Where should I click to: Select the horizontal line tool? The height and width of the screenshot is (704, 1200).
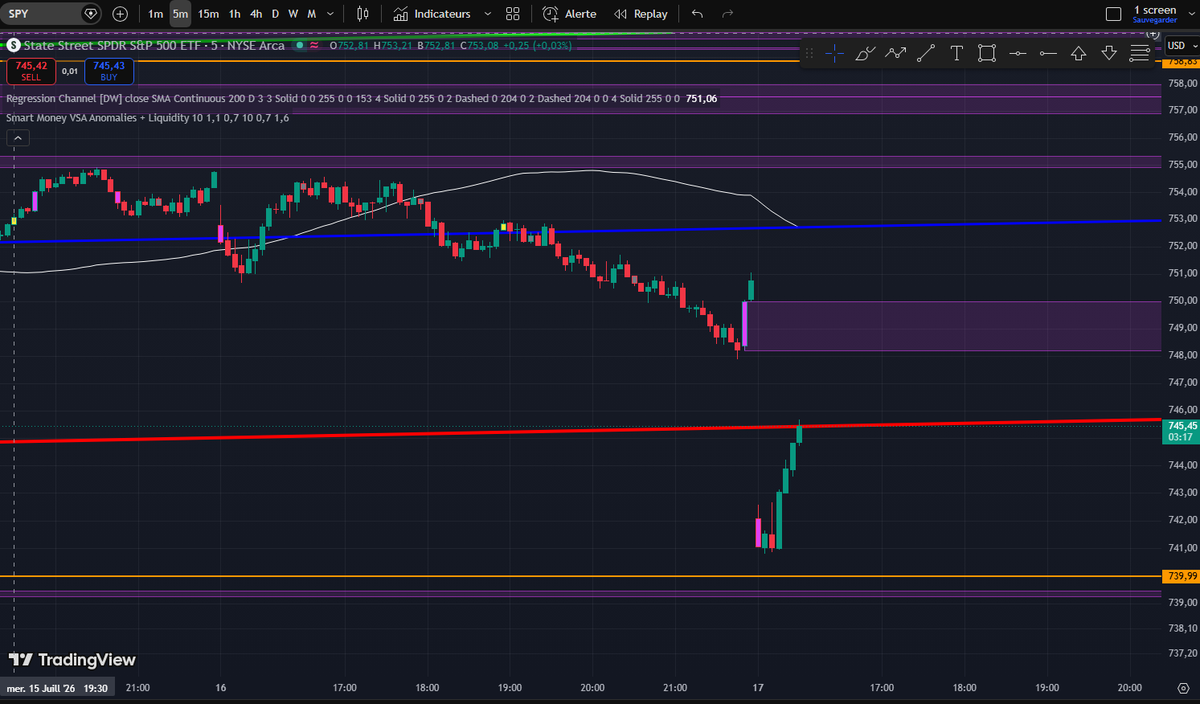pyautogui.click(x=1018, y=53)
